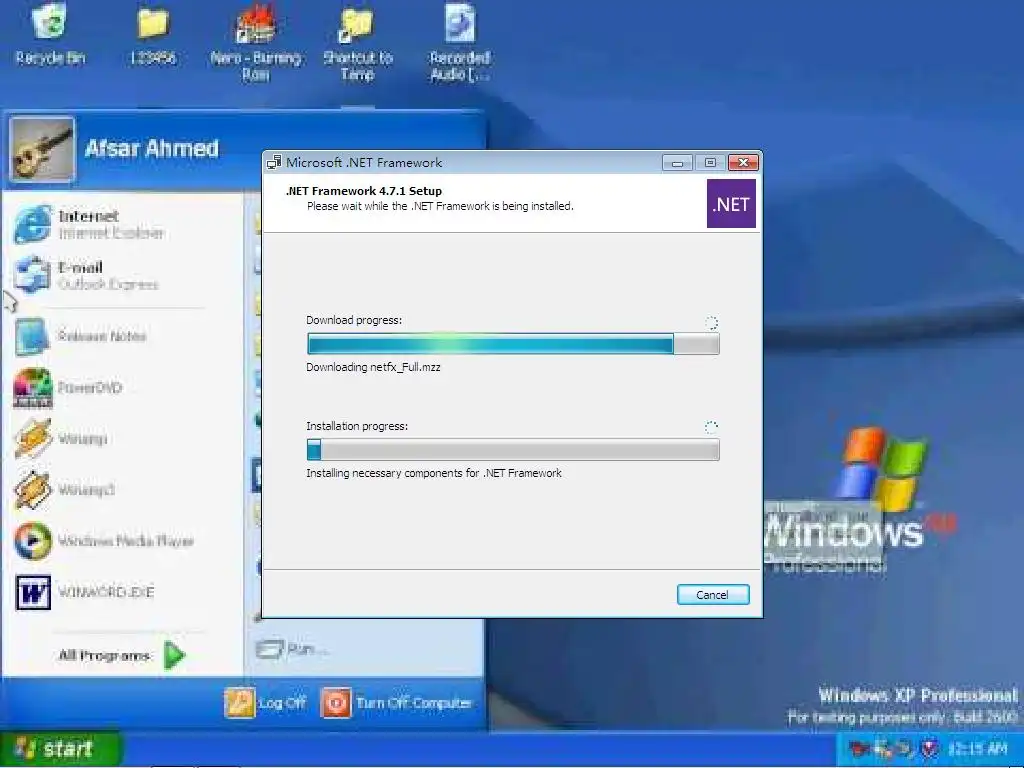This screenshot has width=1024, height=768.
Task: Minimize the .NET Framework setup window
Action: 677,163
